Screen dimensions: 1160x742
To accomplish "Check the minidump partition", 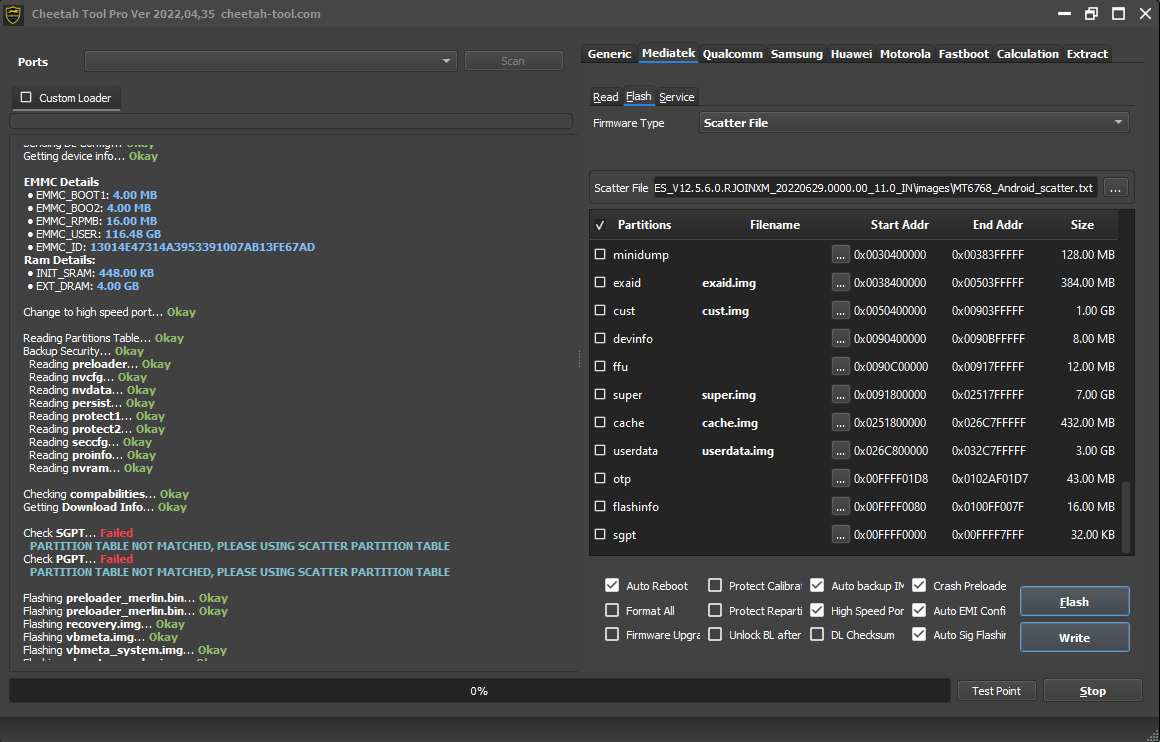I will pyautogui.click(x=600, y=254).
